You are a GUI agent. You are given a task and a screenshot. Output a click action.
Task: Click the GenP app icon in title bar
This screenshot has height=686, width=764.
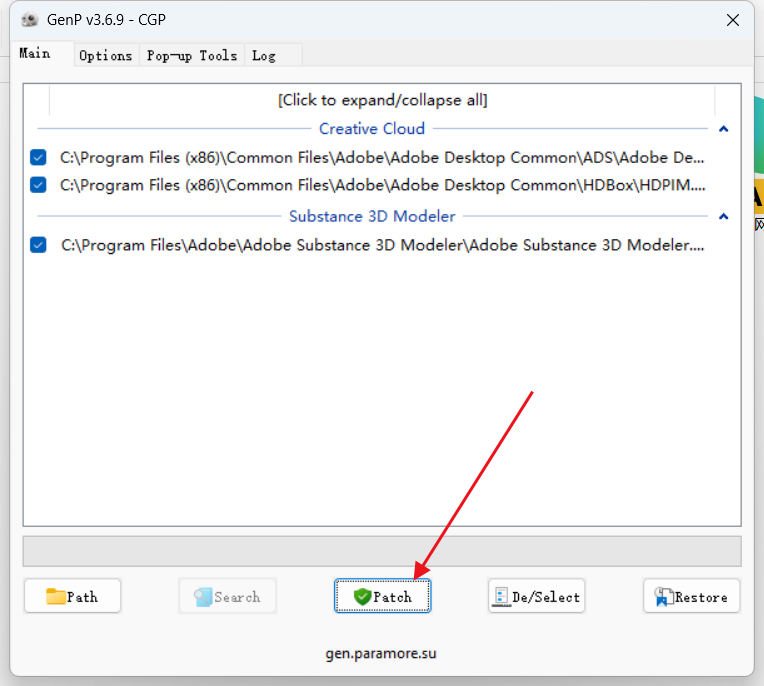pyautogui.click(x=30, y=20)
